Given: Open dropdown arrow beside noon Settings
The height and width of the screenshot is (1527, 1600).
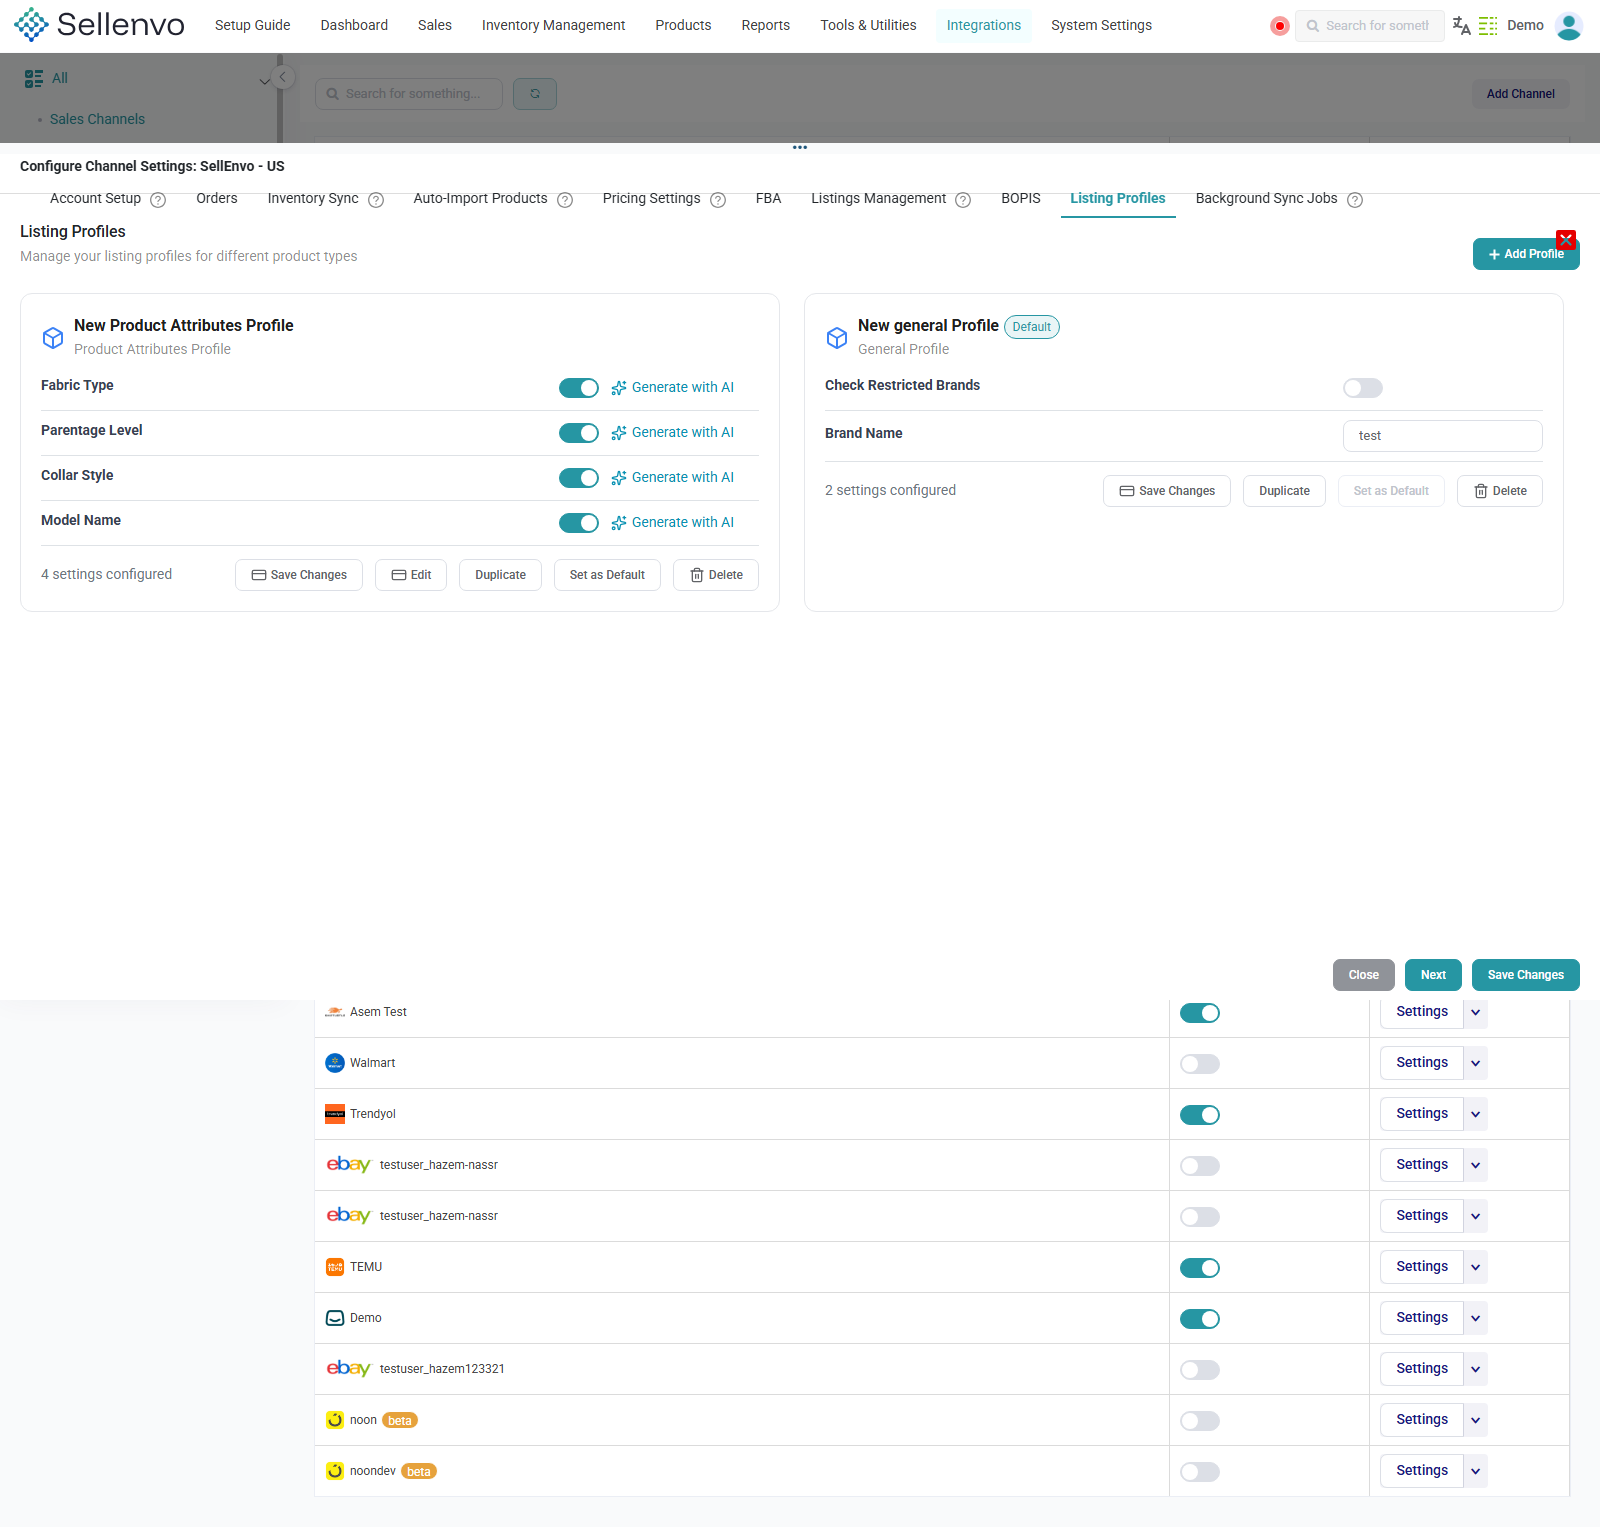Looking at the screenshot, I should click(x=1475, y=1420).
